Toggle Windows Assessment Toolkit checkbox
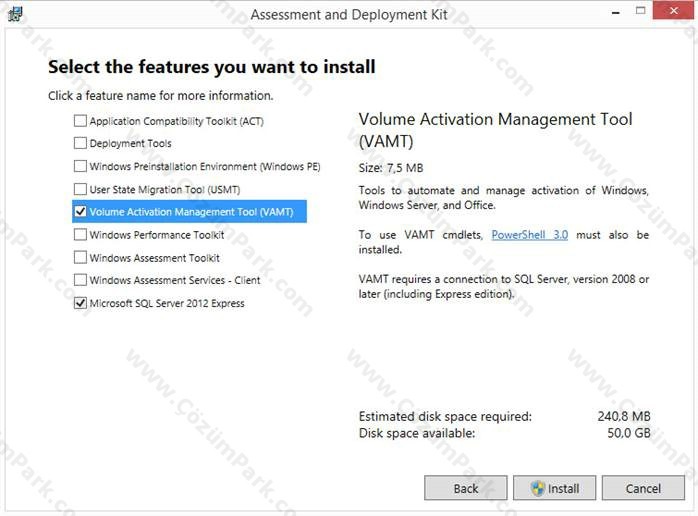The width and height of the screenshot is (698, 516). tap(80, 257)
